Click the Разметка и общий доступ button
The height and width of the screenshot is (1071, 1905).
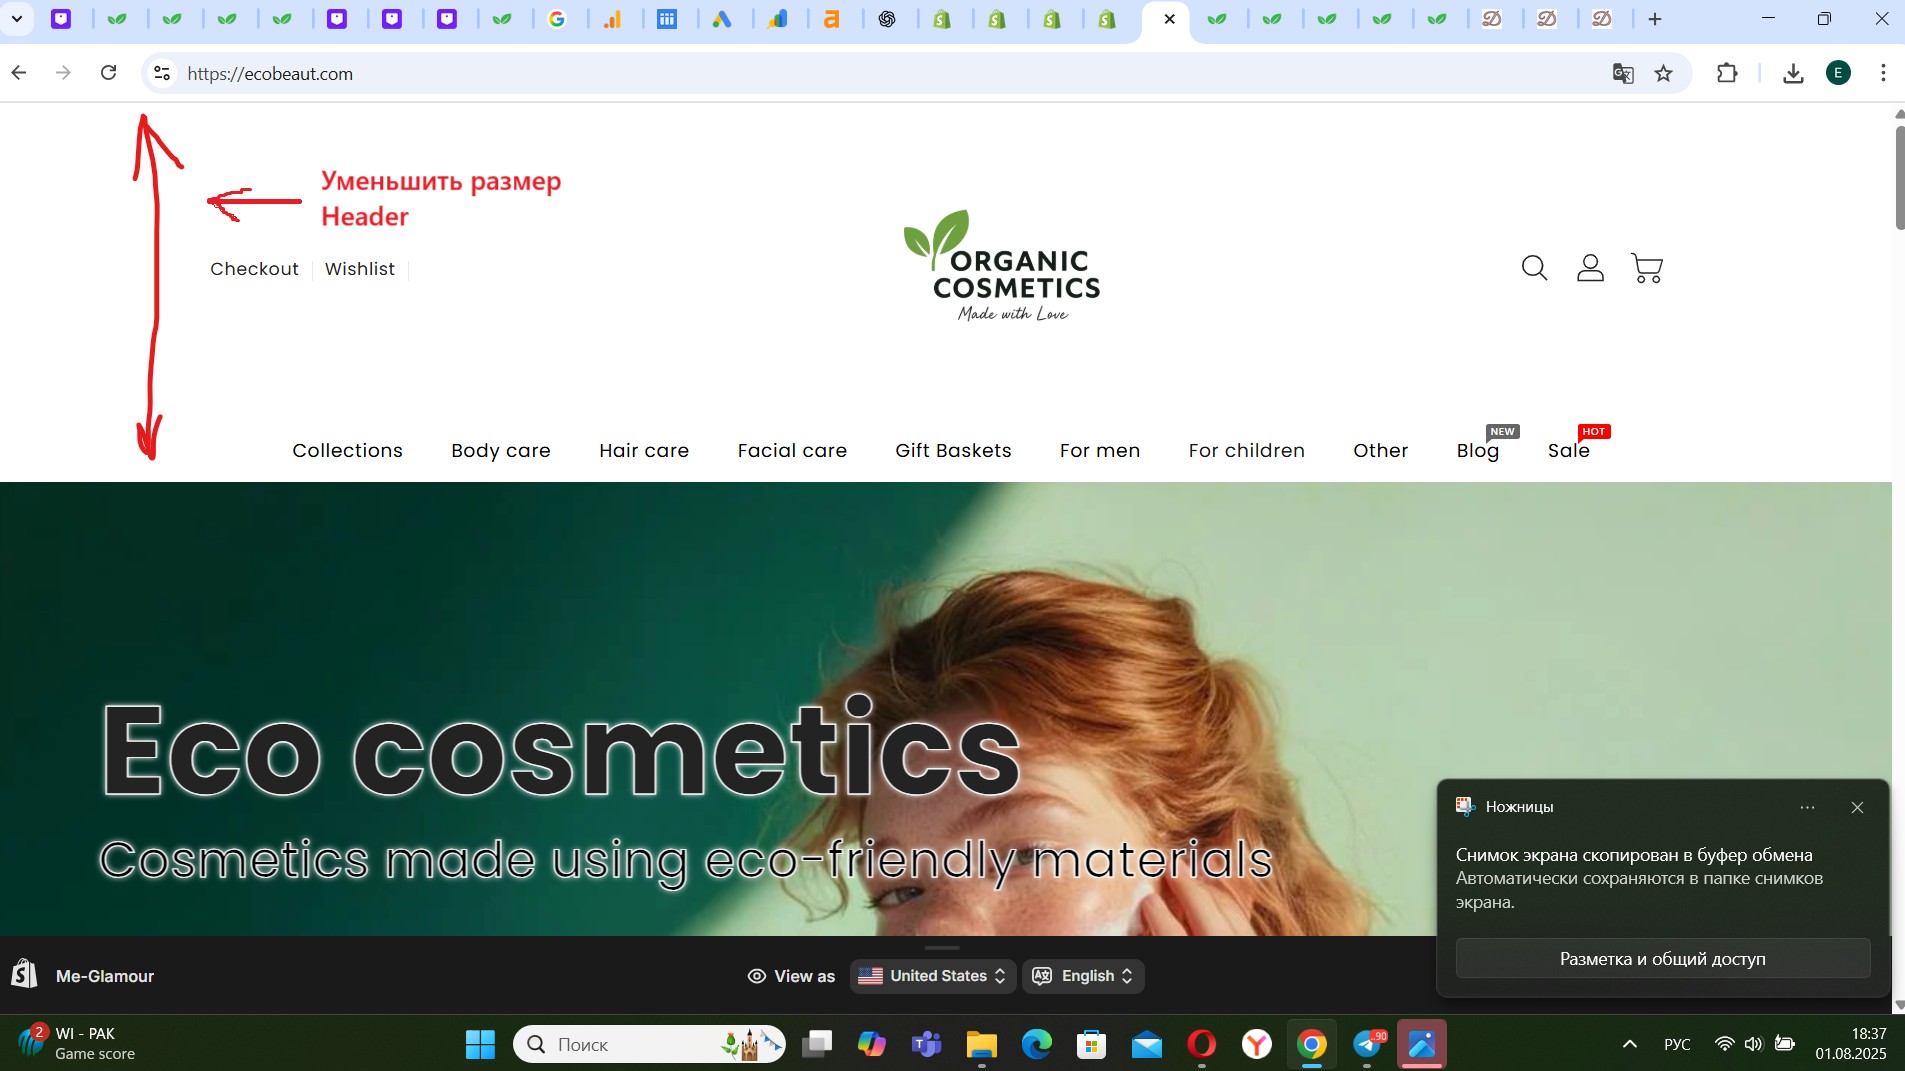pos(1662,959)
